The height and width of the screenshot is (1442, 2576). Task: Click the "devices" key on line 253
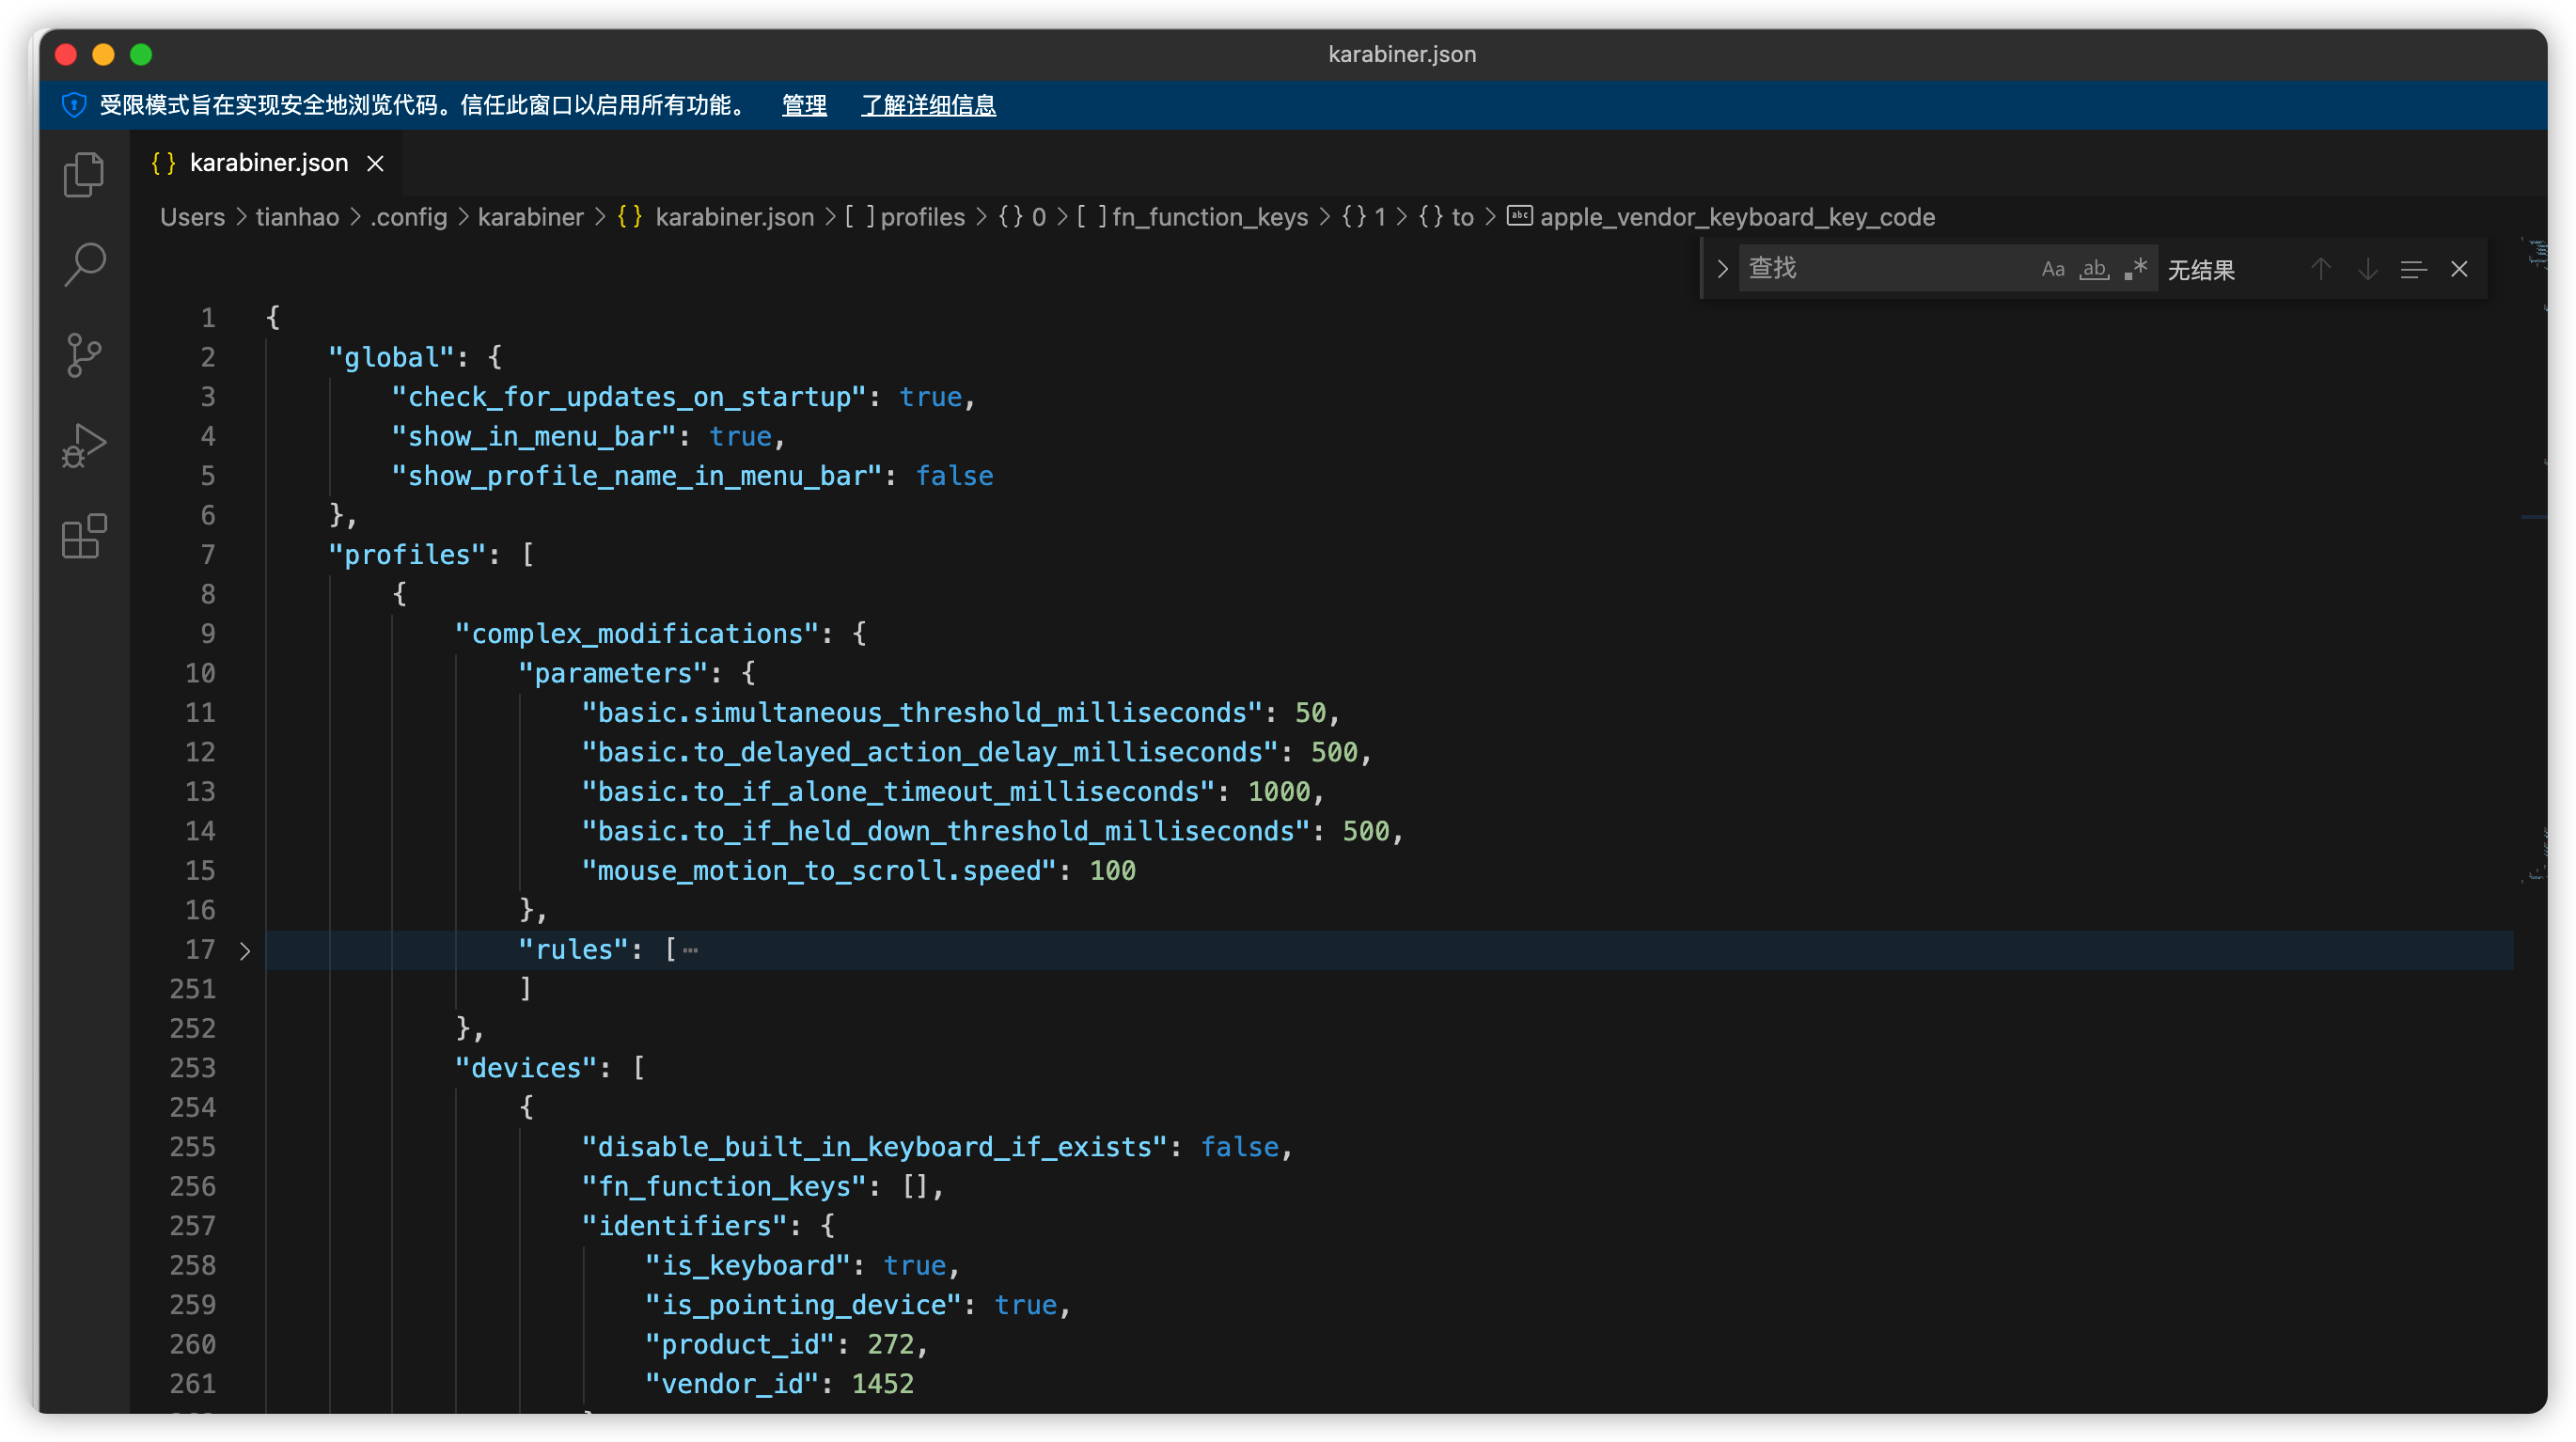[526, 1068]
